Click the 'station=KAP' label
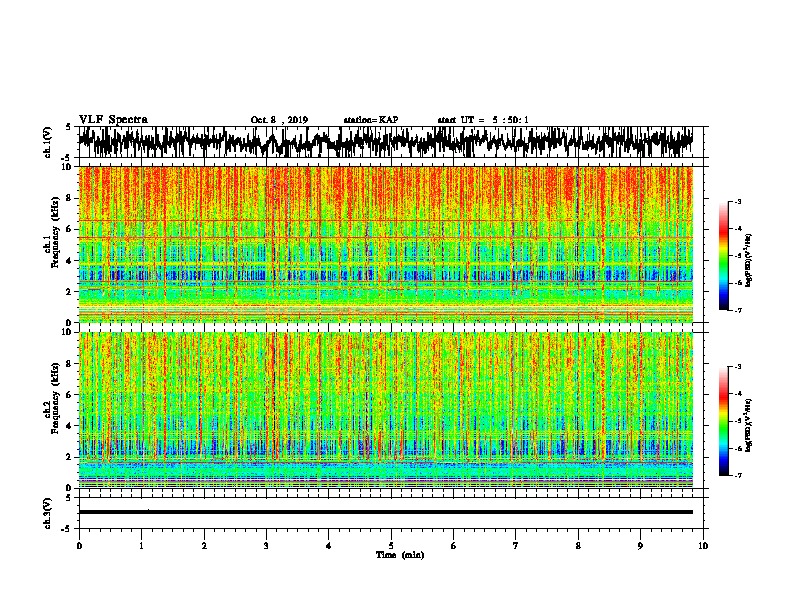This screenshot has width=792, height=612. point(371,120)
